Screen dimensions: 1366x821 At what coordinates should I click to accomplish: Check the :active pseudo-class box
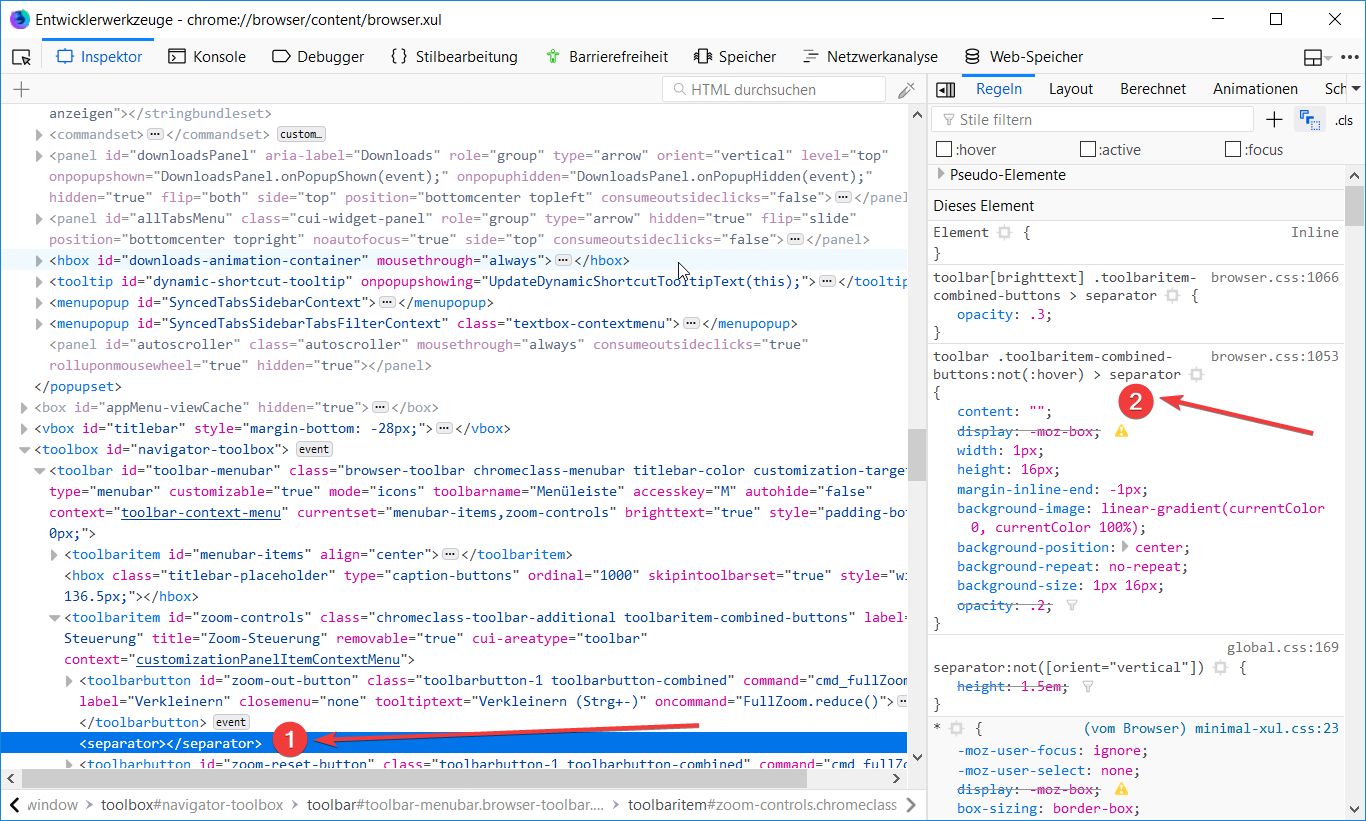pyautogui.click(x=1088, y=150)
